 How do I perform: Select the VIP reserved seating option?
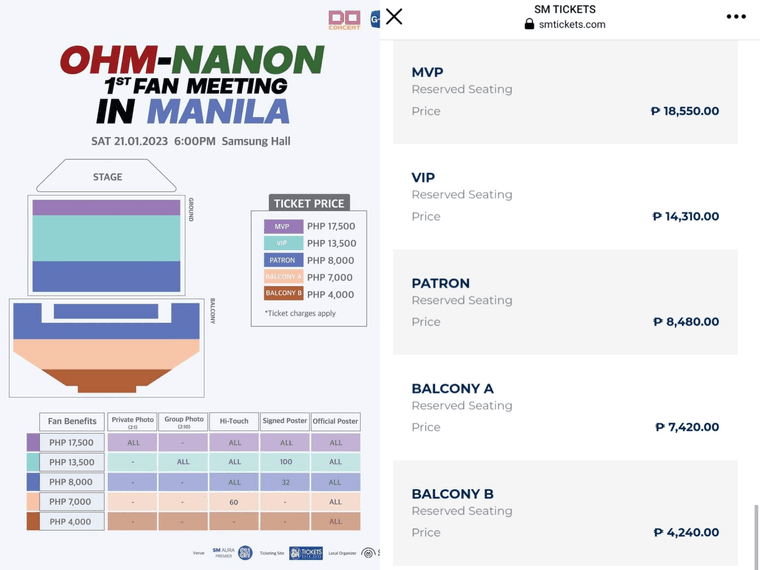[565, 197]
